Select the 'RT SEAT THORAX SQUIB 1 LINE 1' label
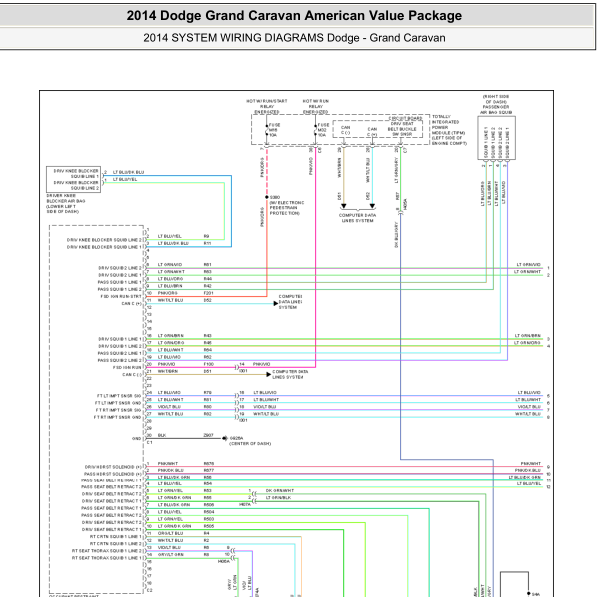The width and height of the screenshot is (600, 597). 107,558
